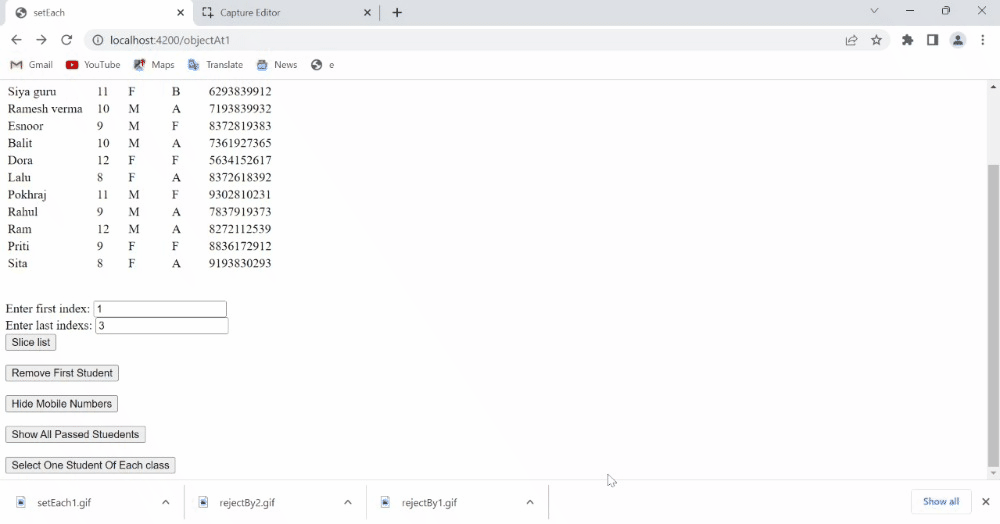Open a new browser tab
1000x524 pixels.
(x=397, y=13)
